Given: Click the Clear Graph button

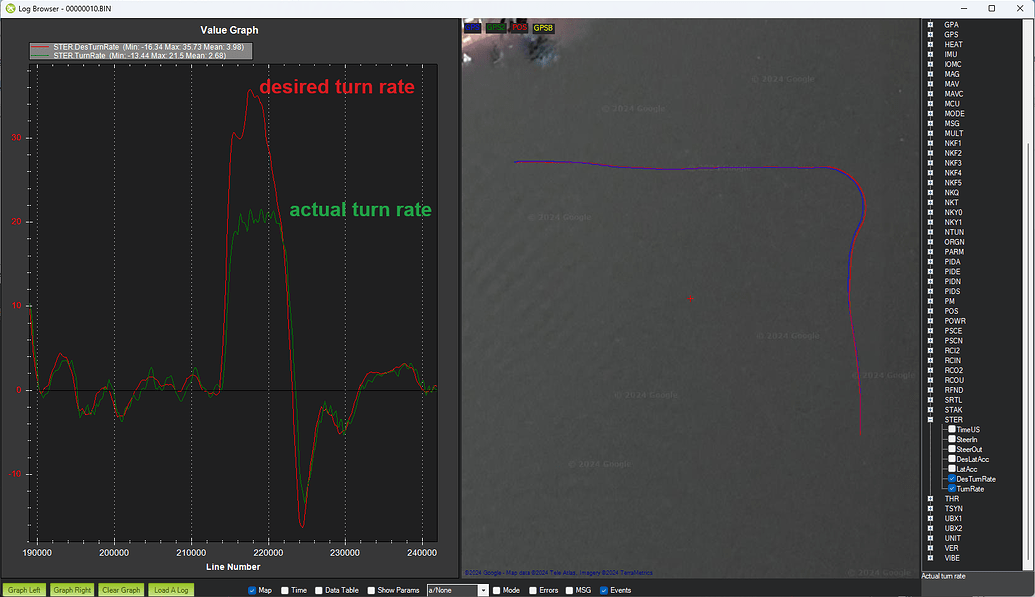Looking at the screenshot, I should [x=123, y=590].
